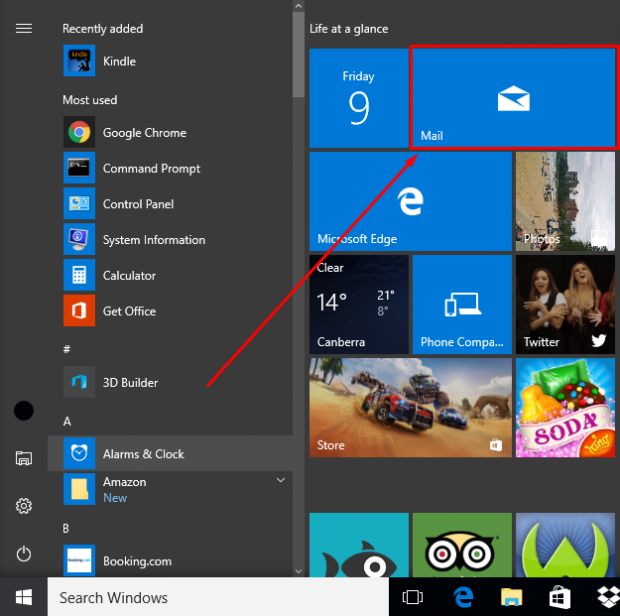The height and width of the screenshot is (616, 620).
Task: Click the user account circle icon
Action: [x=24, y=411]
